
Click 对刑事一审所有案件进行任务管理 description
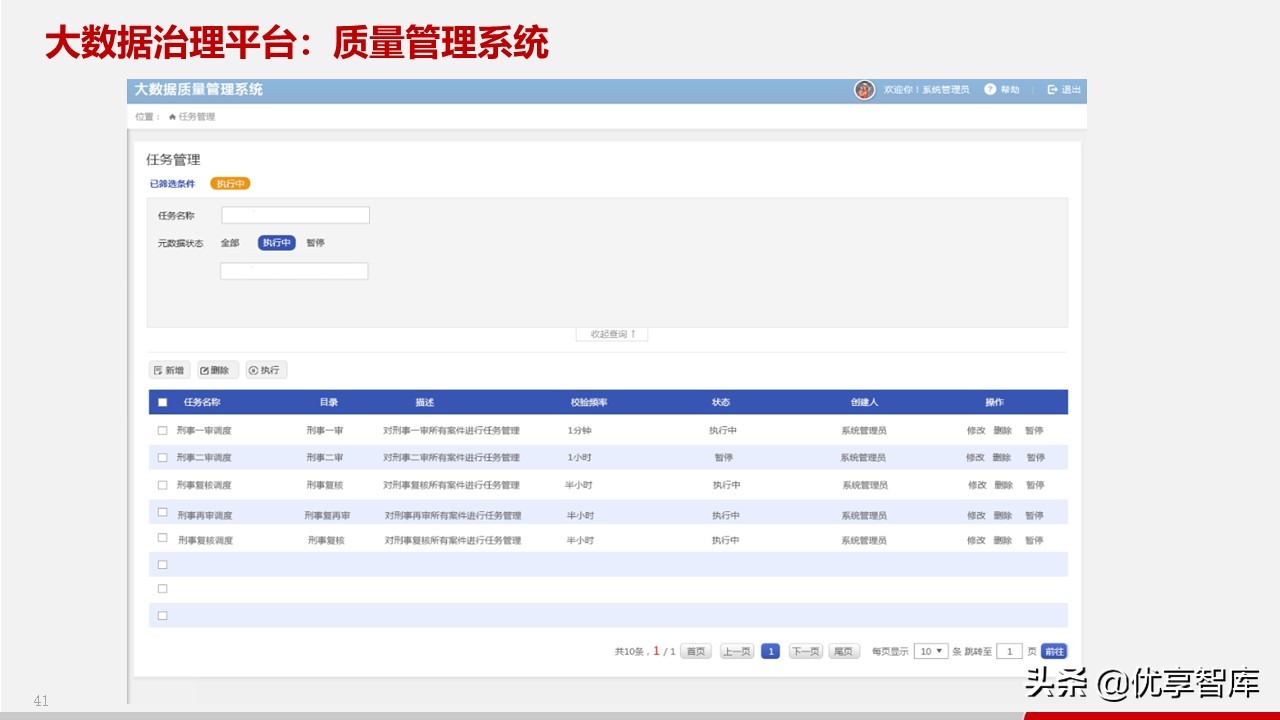click(451, 431)
